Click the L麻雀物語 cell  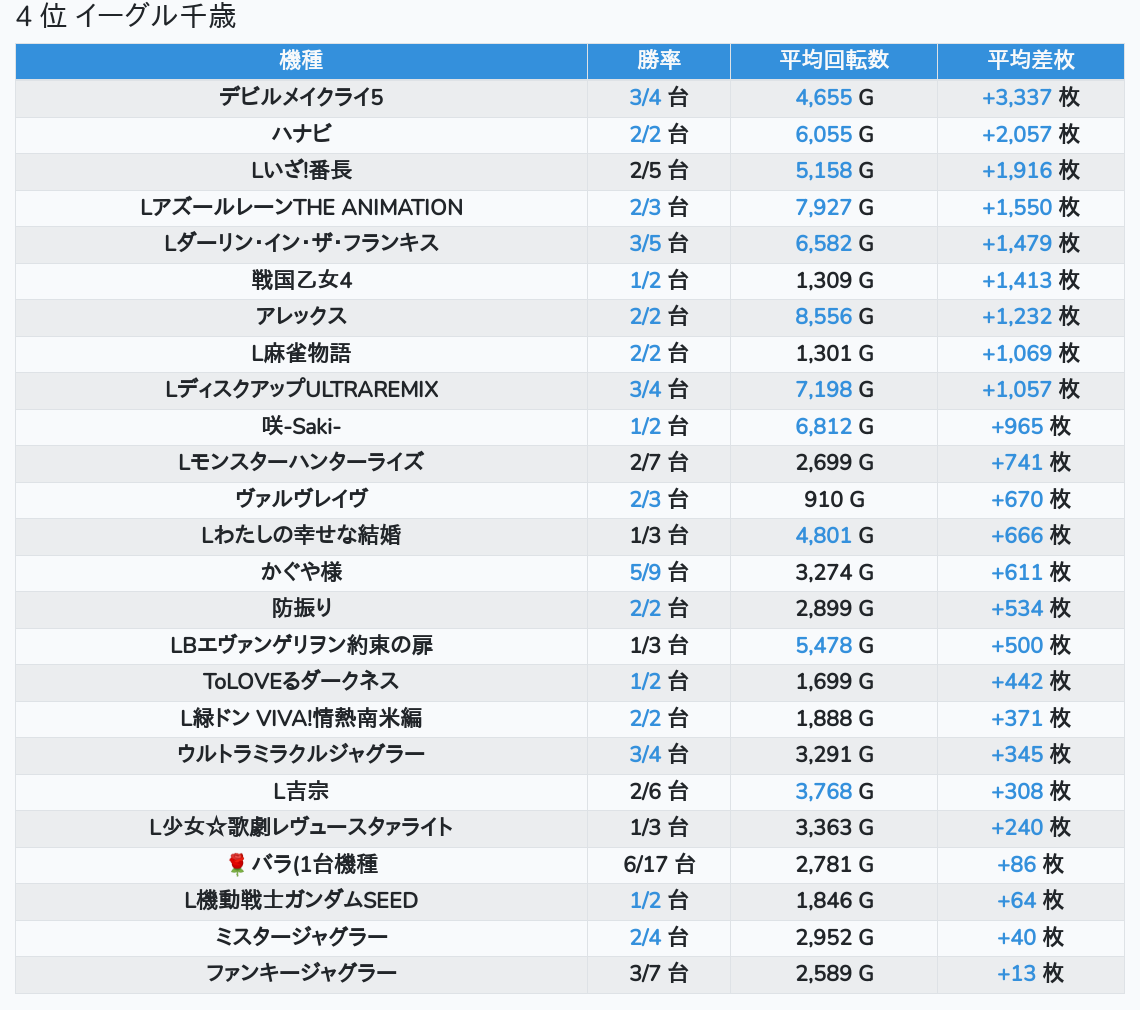pos(301,353)
